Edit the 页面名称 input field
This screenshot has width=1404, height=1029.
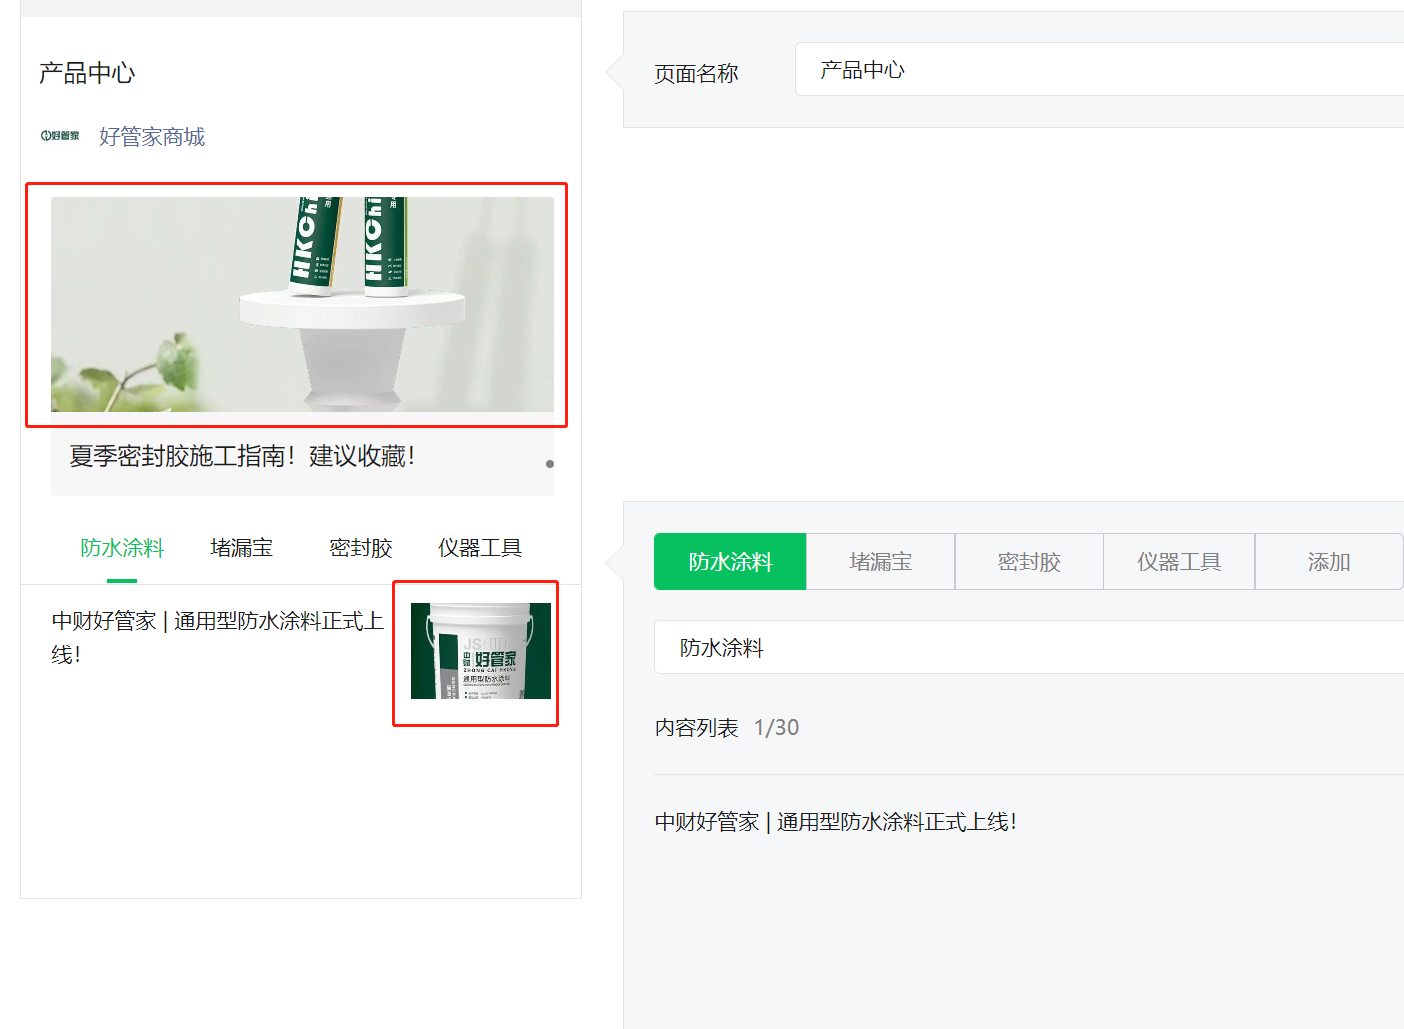[x=1099, y=69]
